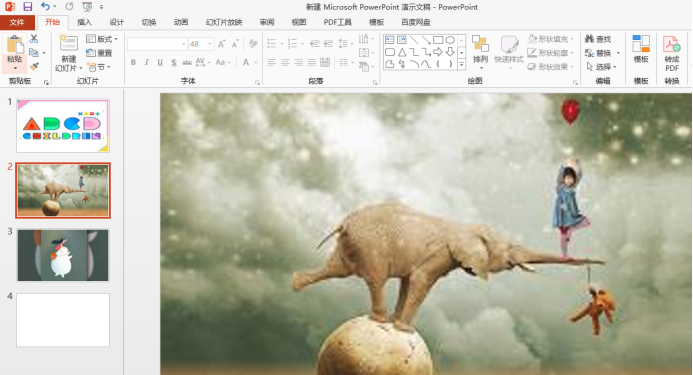Toggle Strikethrough abc formatting

187,62
